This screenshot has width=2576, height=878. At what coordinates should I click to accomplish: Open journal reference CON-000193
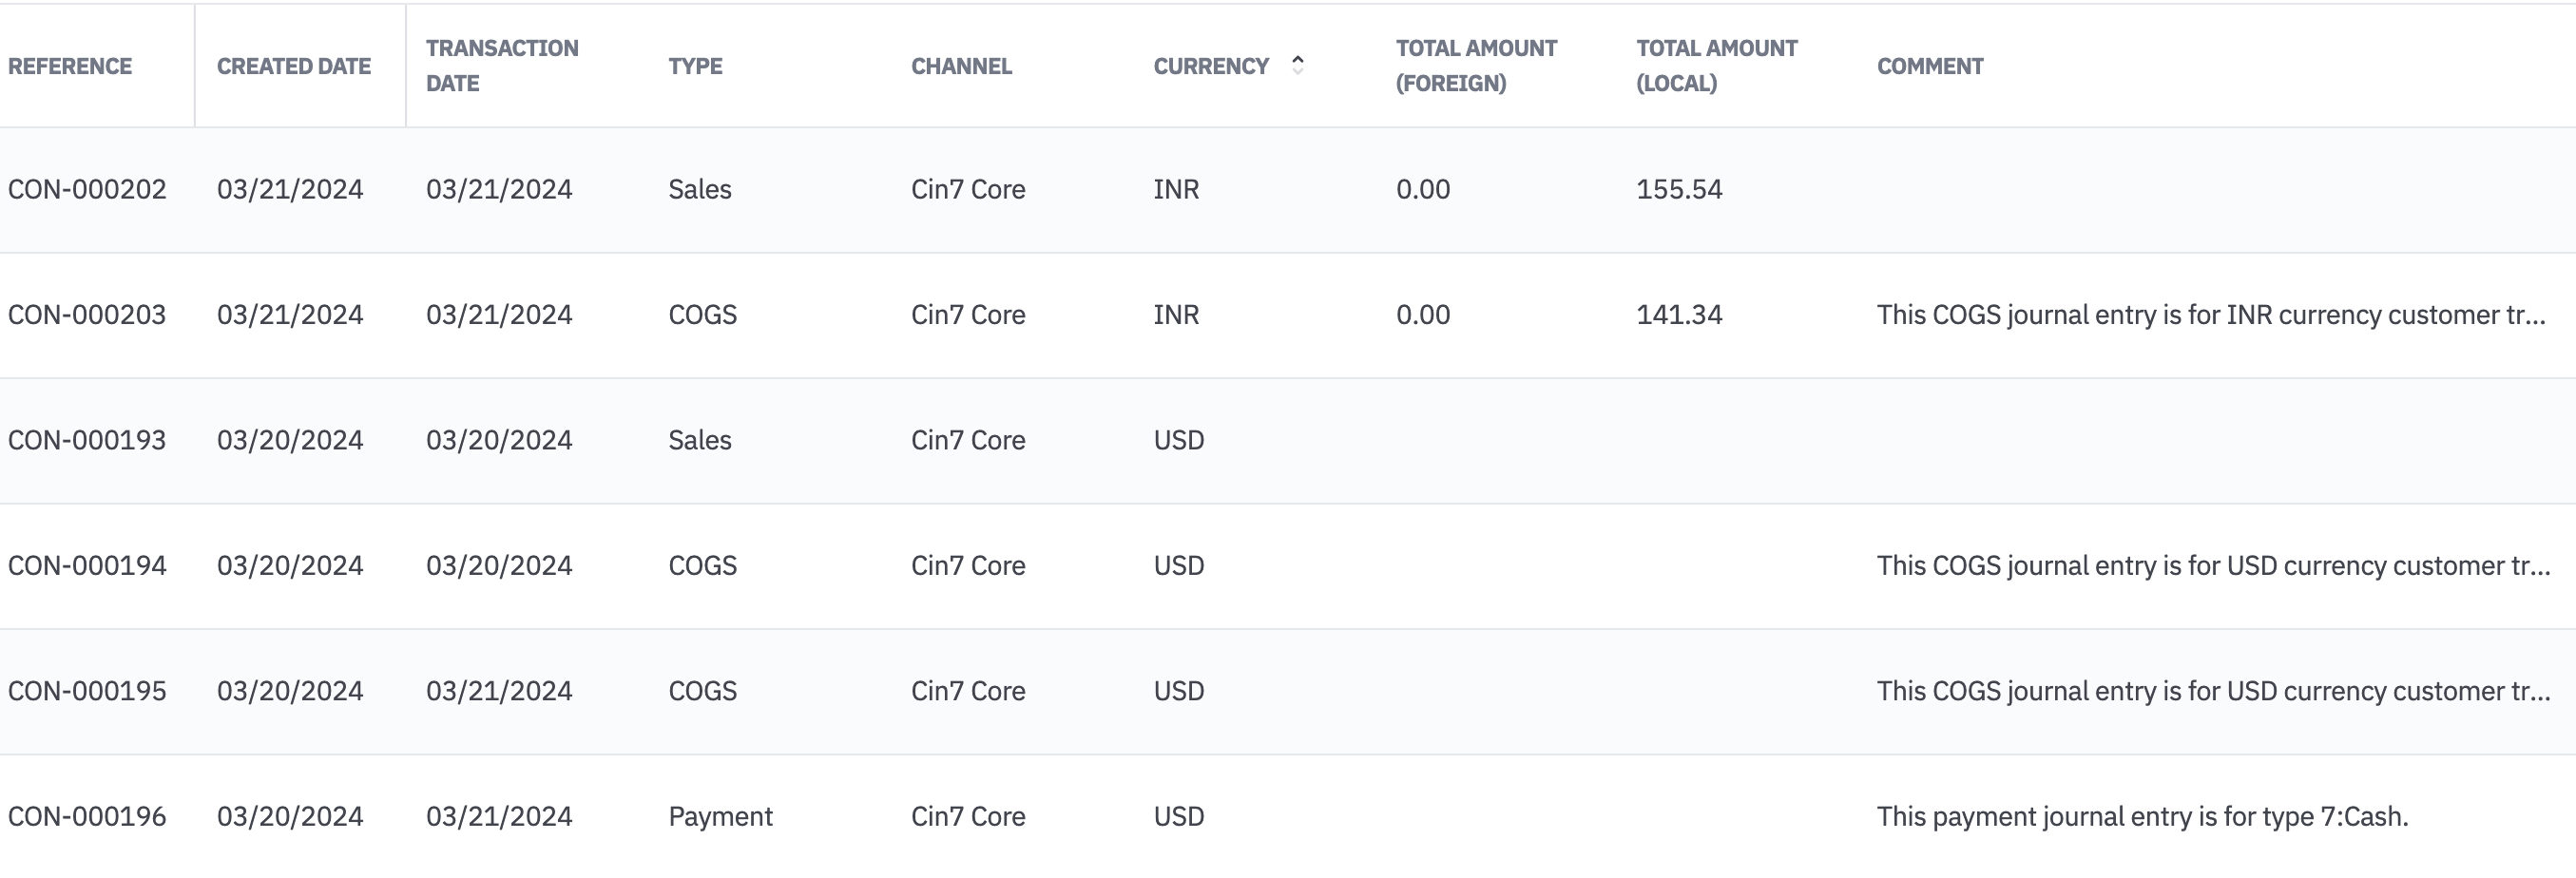(x=87, y=440)
